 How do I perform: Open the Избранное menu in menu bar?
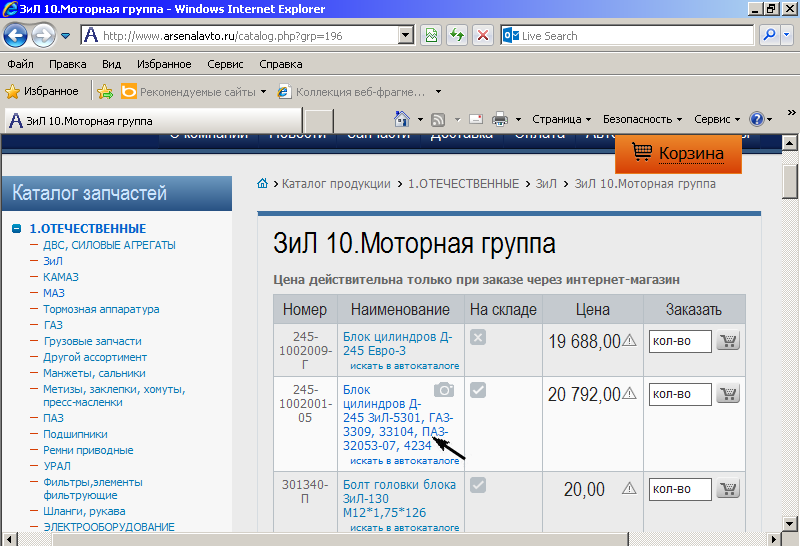164,64
